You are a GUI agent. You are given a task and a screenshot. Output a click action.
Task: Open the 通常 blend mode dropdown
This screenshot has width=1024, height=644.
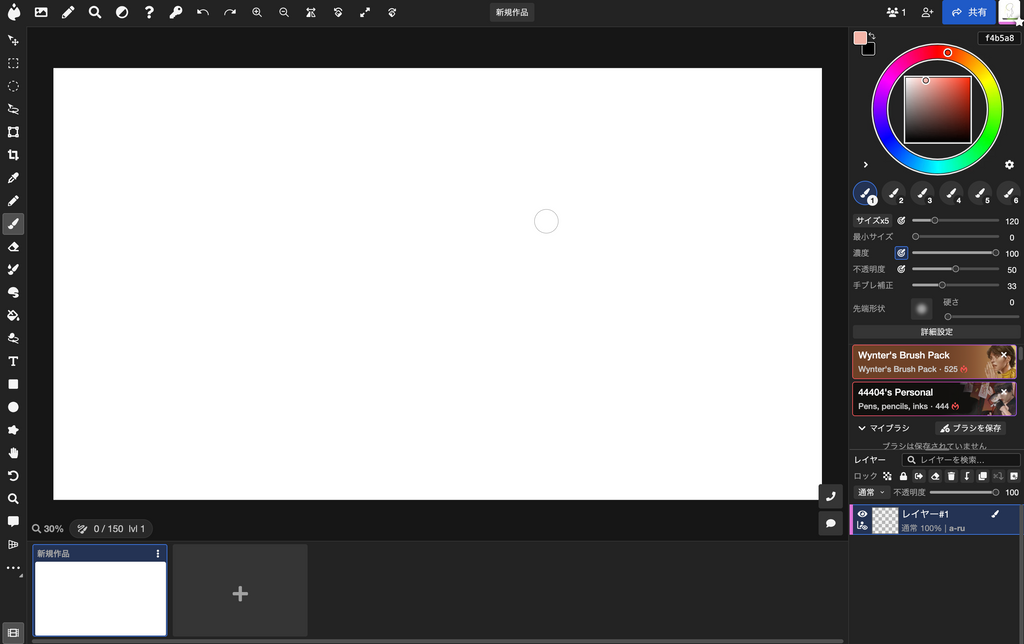tap(870, 492)
